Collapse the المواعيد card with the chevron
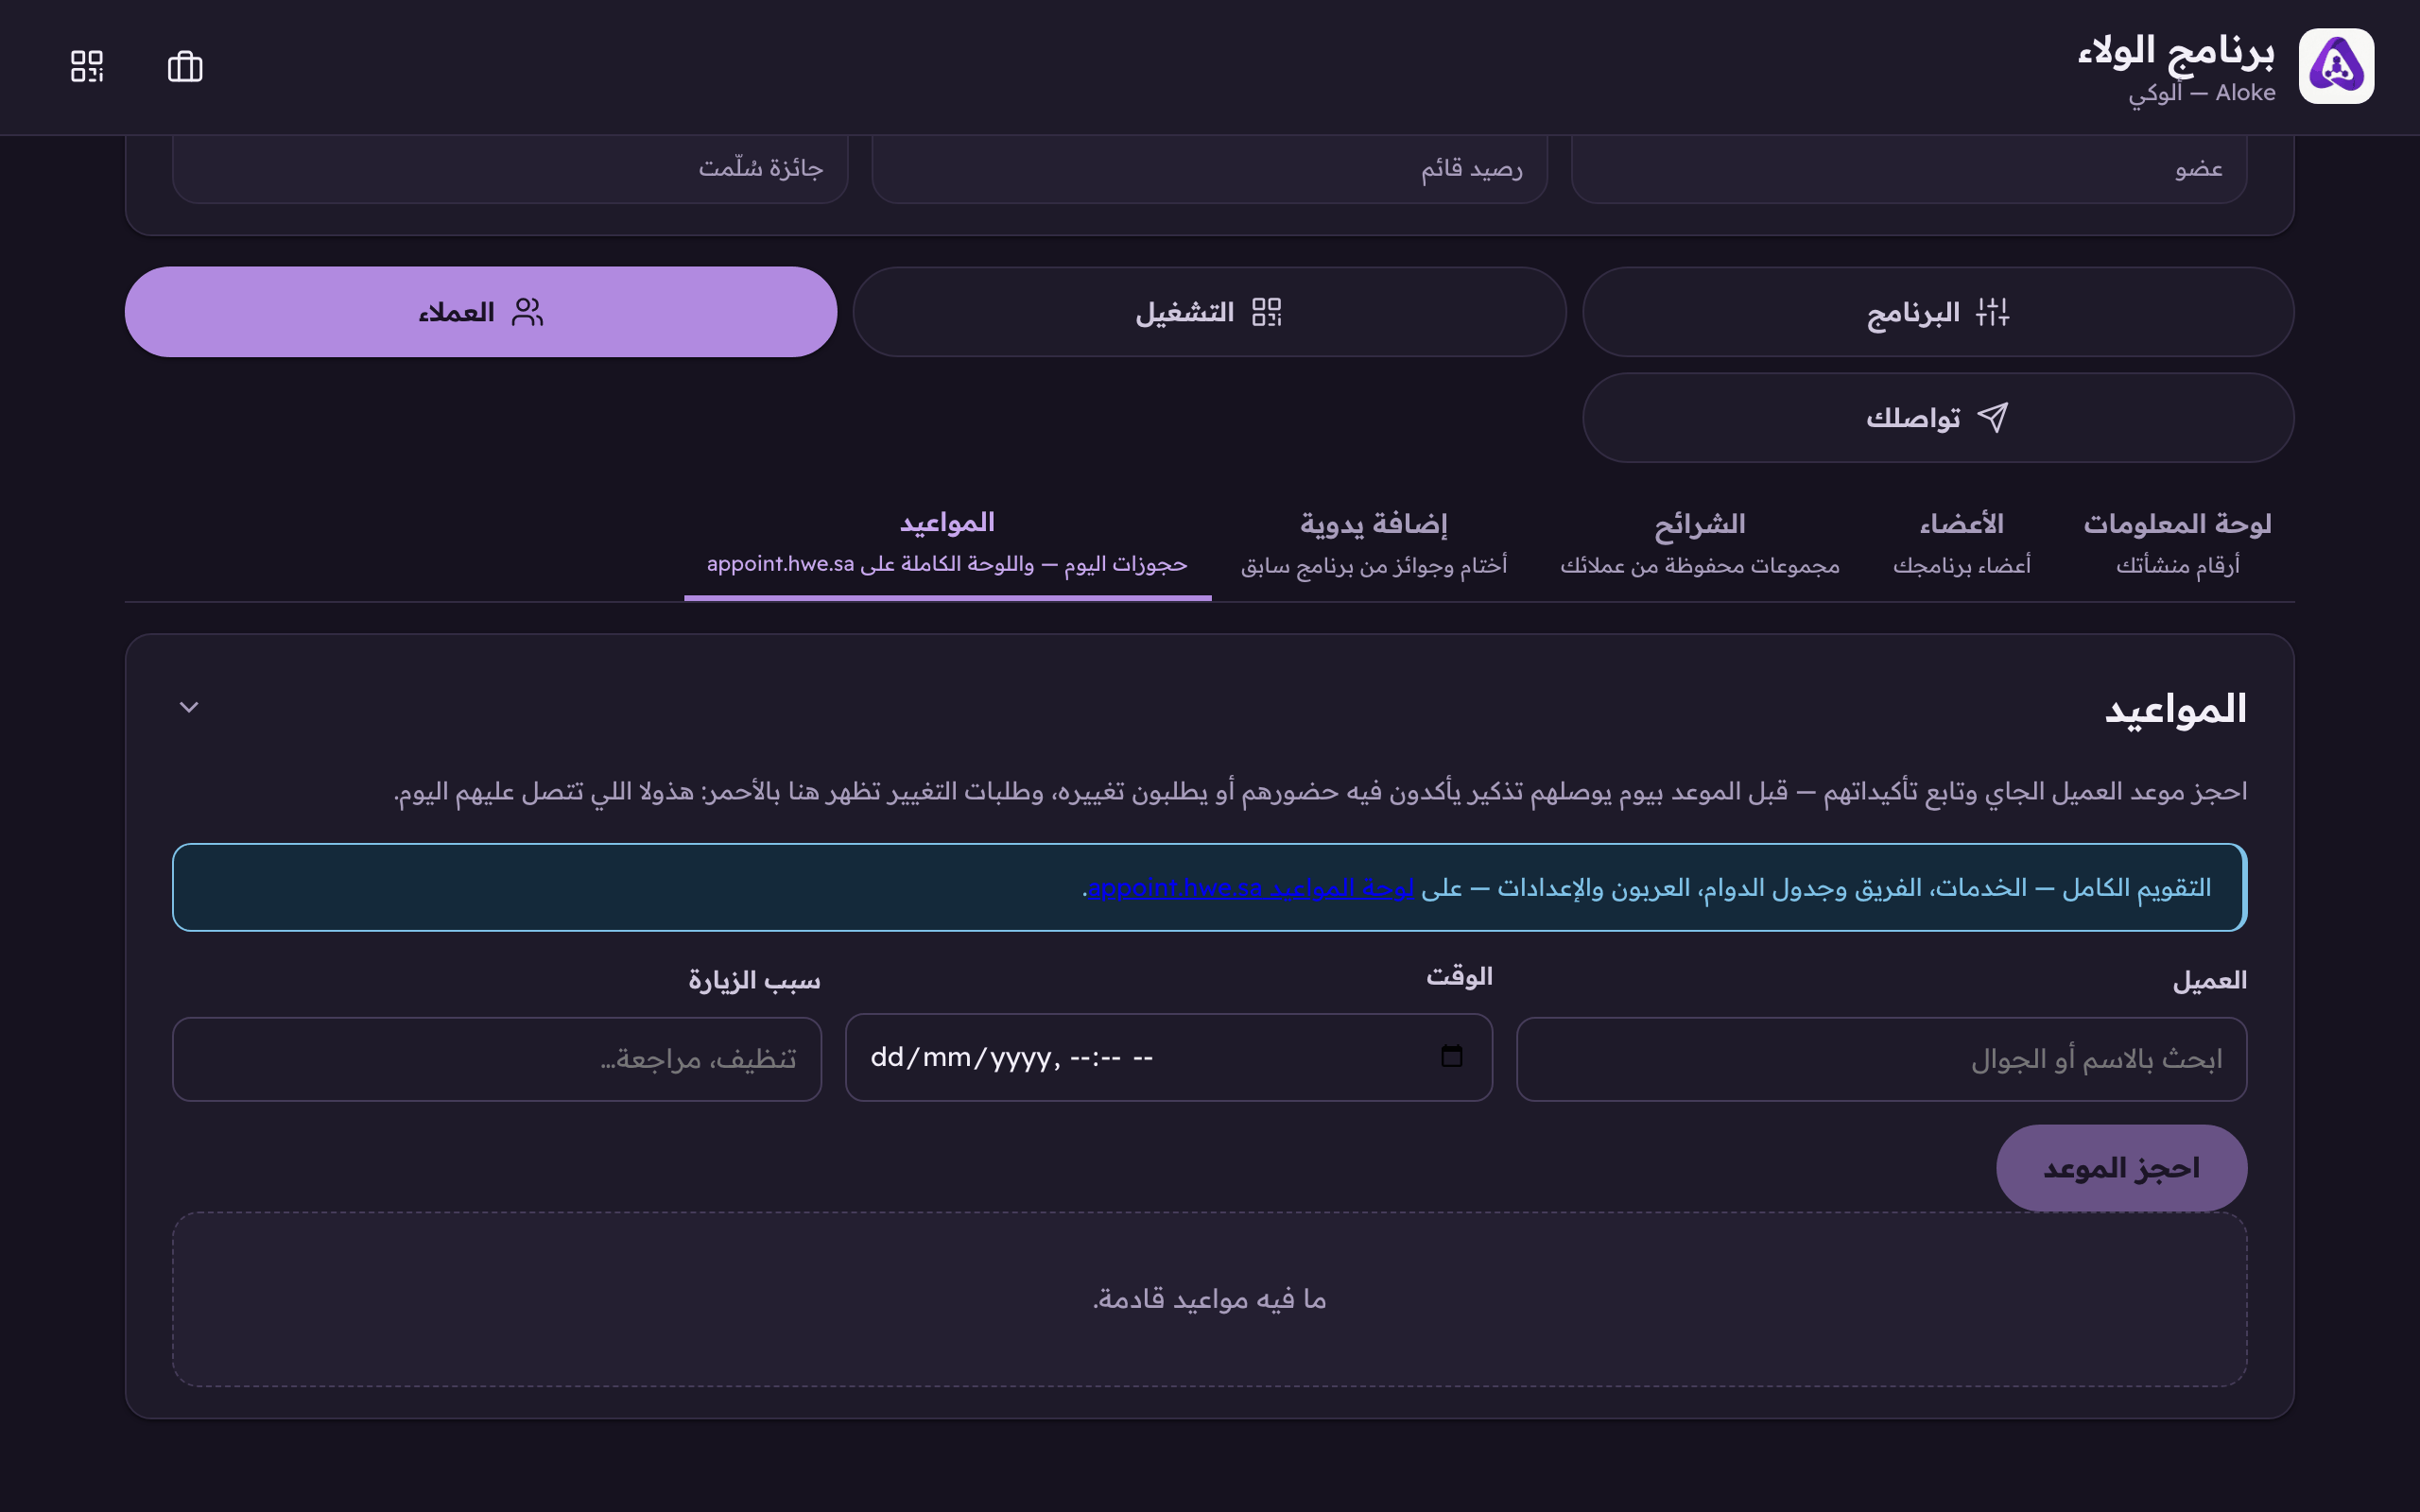Image resolution: width=2420 pixels, height=1512 pixels. pyautogui.click(x=189, y=707)
